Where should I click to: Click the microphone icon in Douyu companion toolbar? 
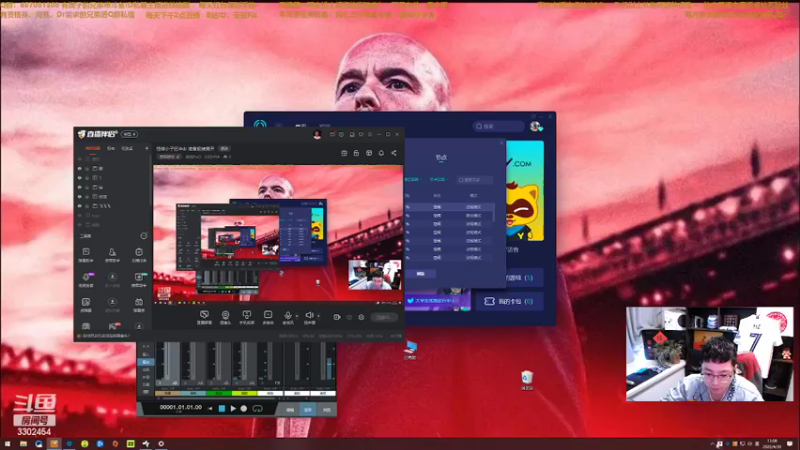click(288, 317)
